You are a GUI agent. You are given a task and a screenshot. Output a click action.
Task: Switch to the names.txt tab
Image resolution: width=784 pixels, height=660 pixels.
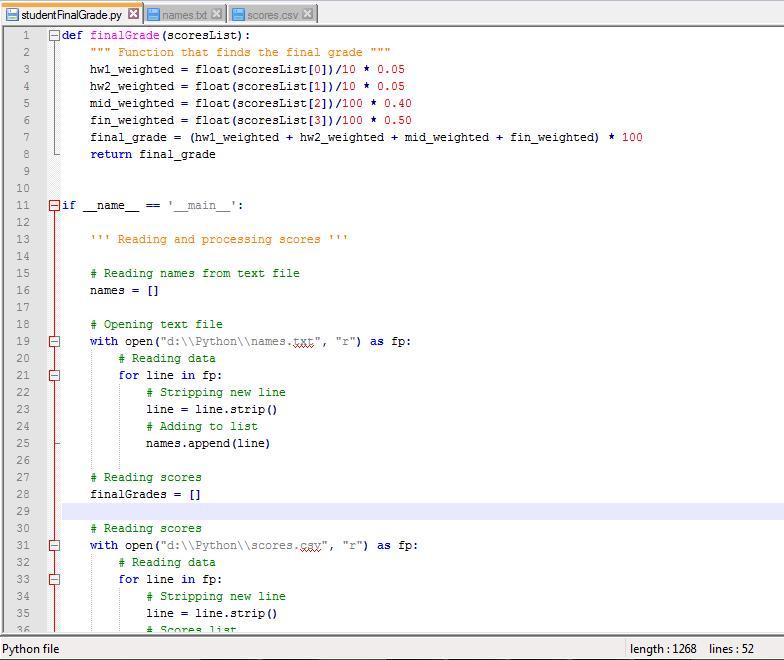184,15
